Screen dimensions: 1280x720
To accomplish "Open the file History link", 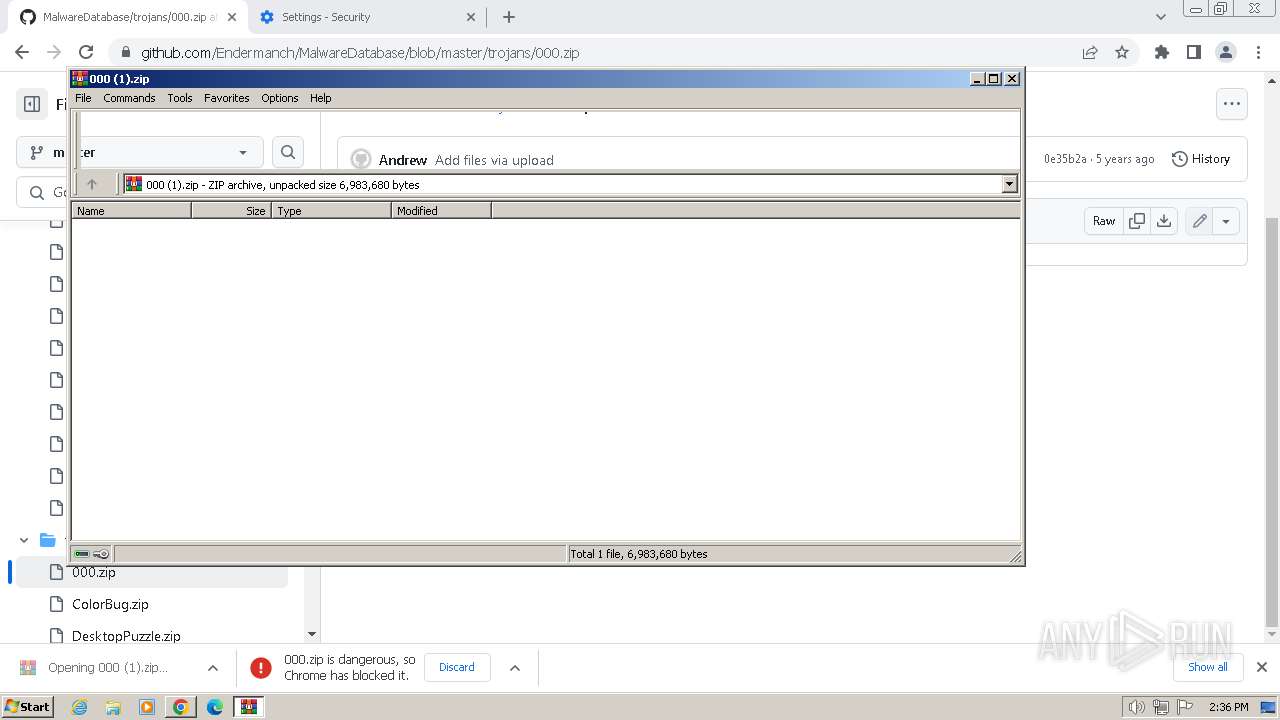I will click(1200, 159).
